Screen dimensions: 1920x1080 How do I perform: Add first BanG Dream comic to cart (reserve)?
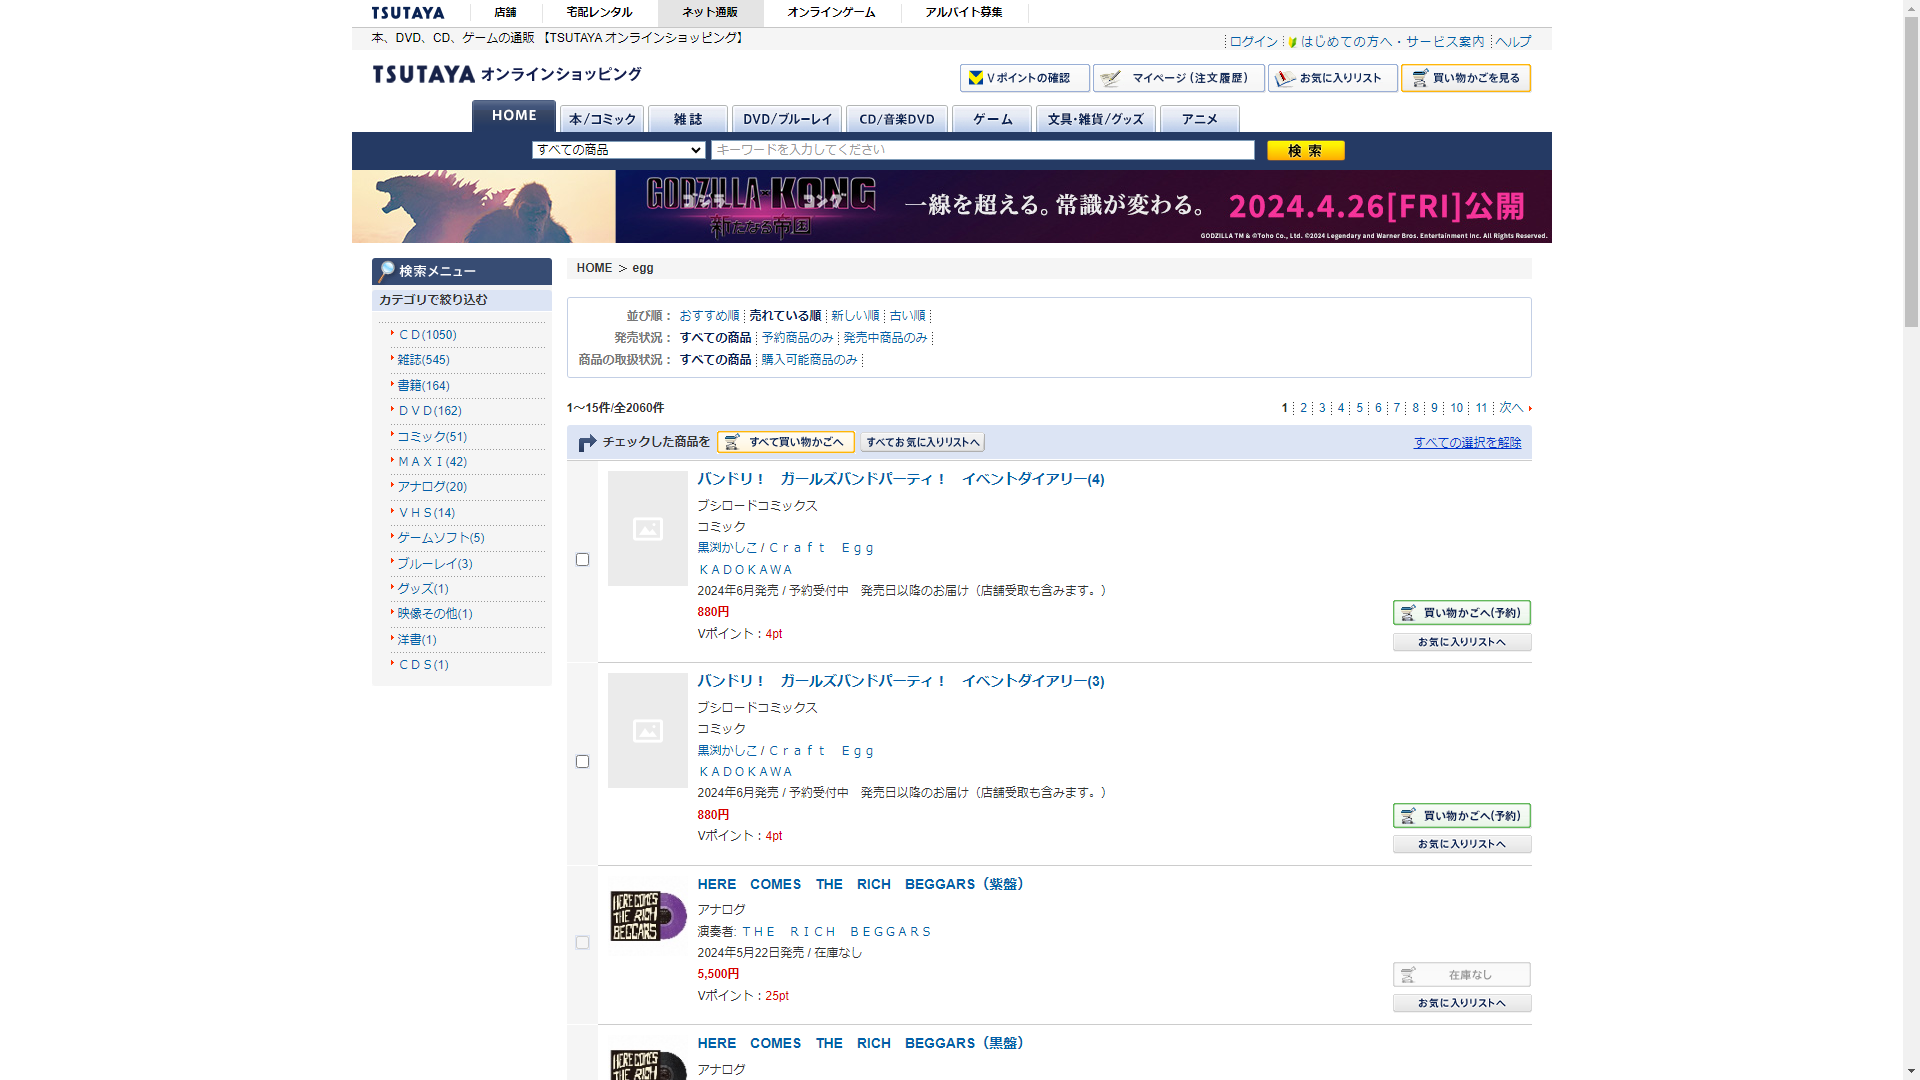pos(1461,613)
